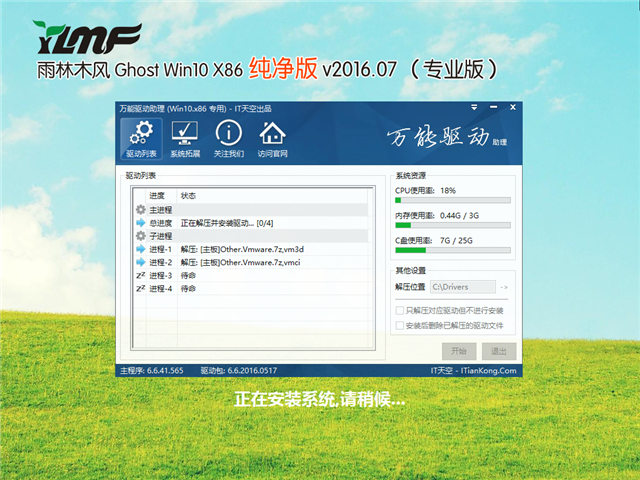Open the 关注我们 info tab
Image resolution: width=640 pixels, height=480 pixels.
(229, 139)
